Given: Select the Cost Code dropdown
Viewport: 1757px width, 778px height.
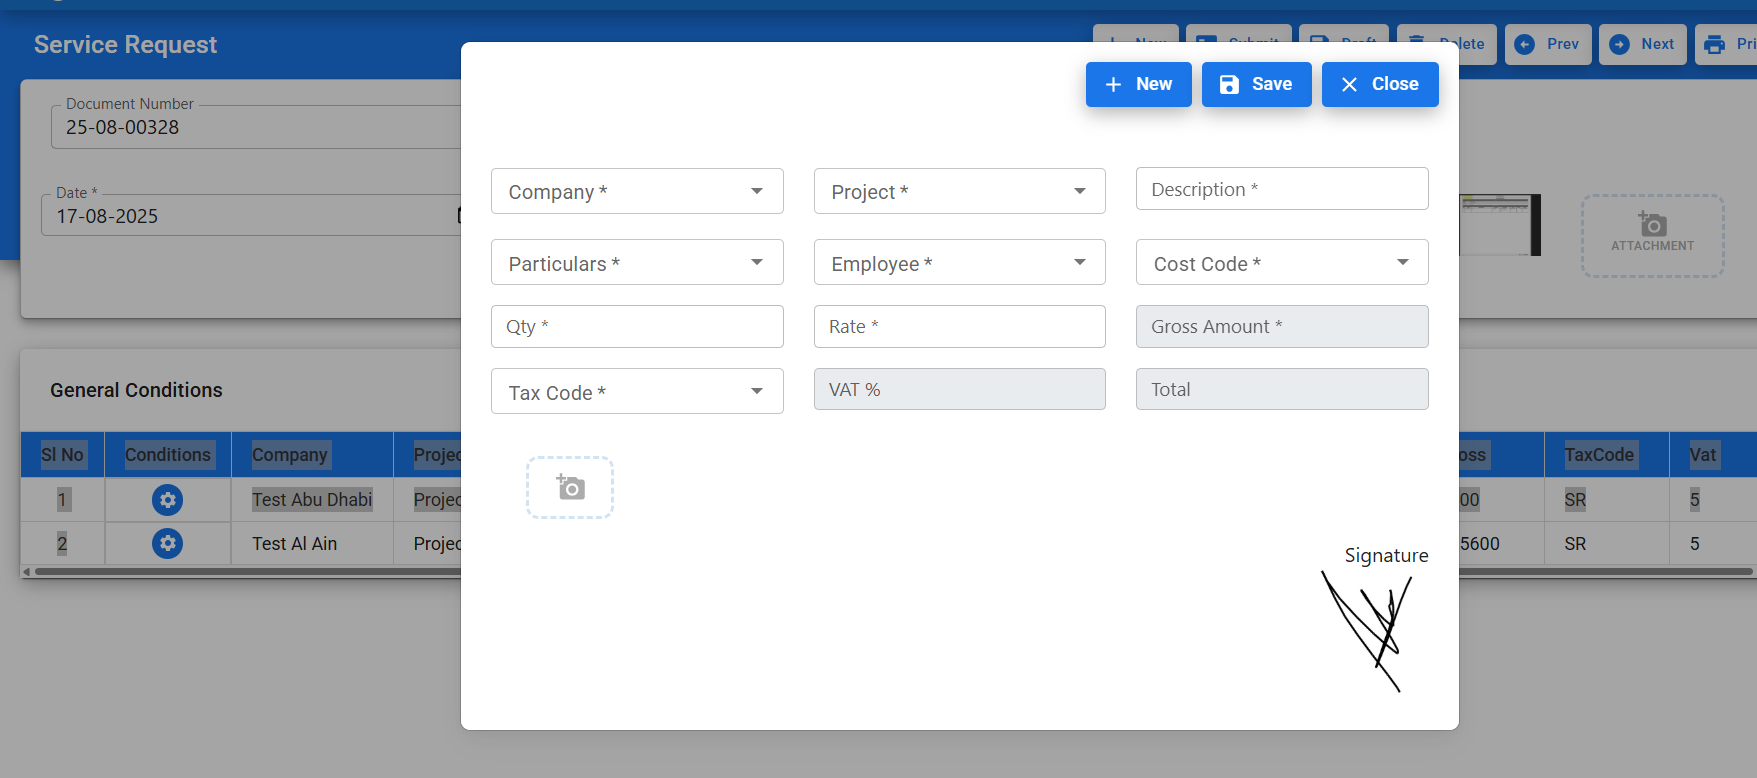Looking at the screenshot, I should pos(1281,263).
